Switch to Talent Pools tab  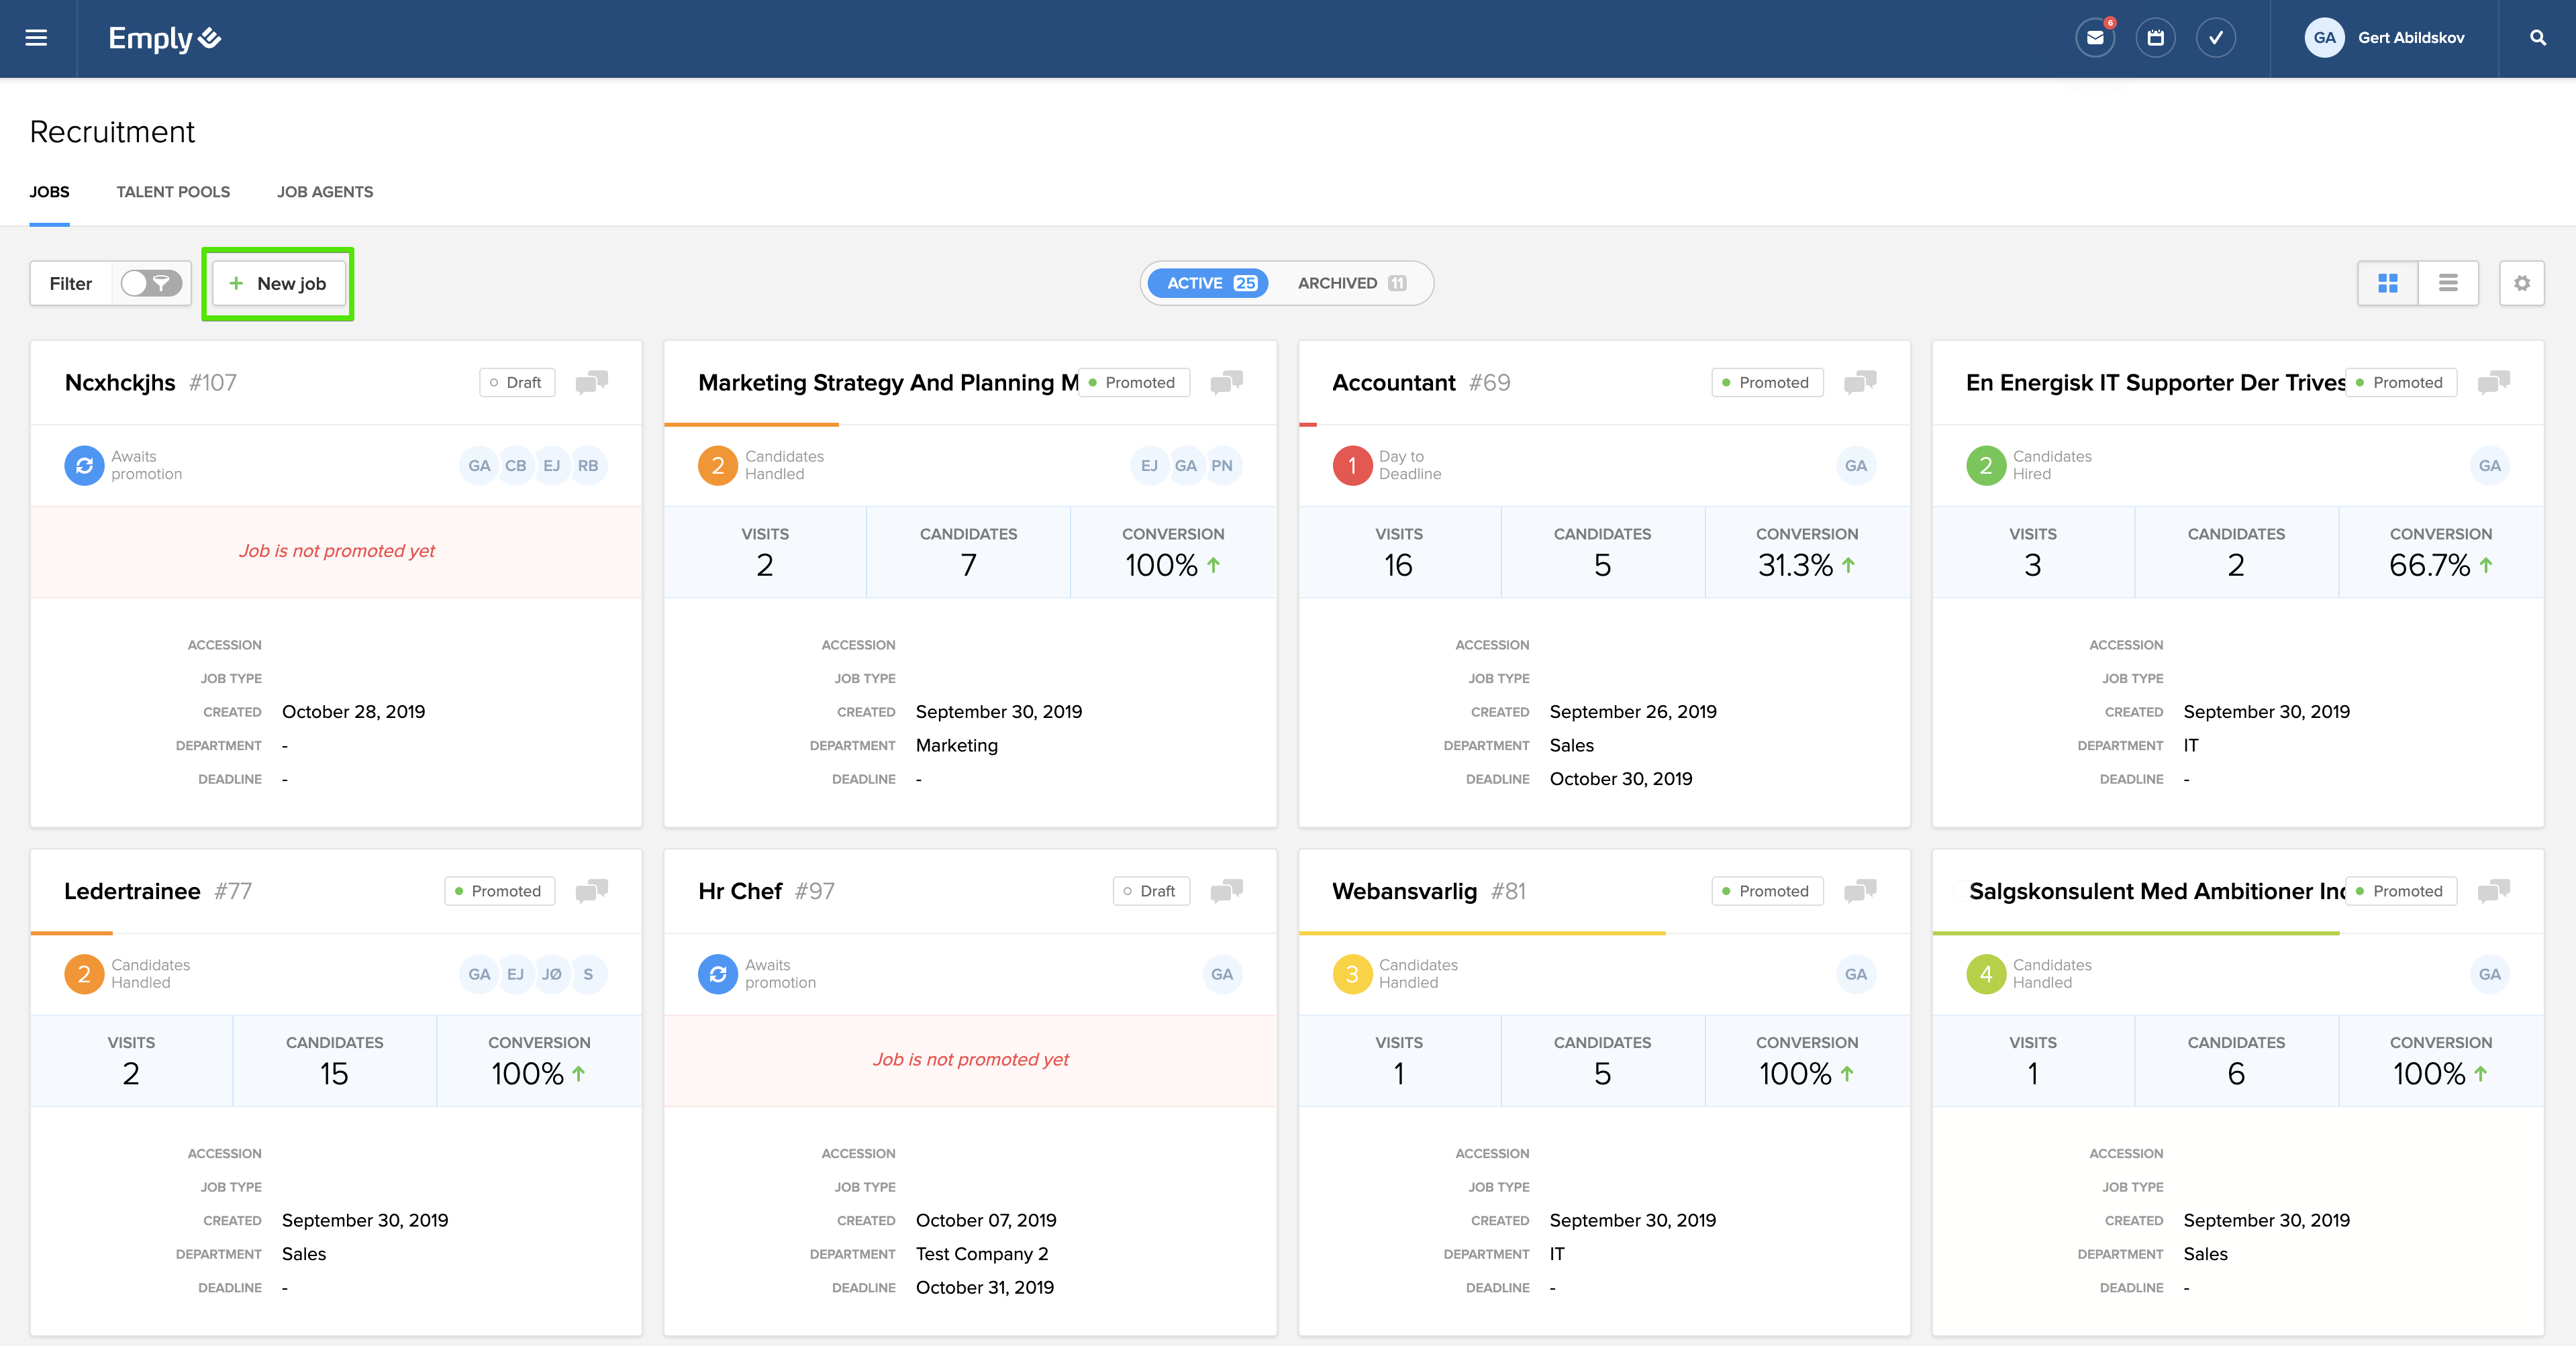[x=173, y=192]
